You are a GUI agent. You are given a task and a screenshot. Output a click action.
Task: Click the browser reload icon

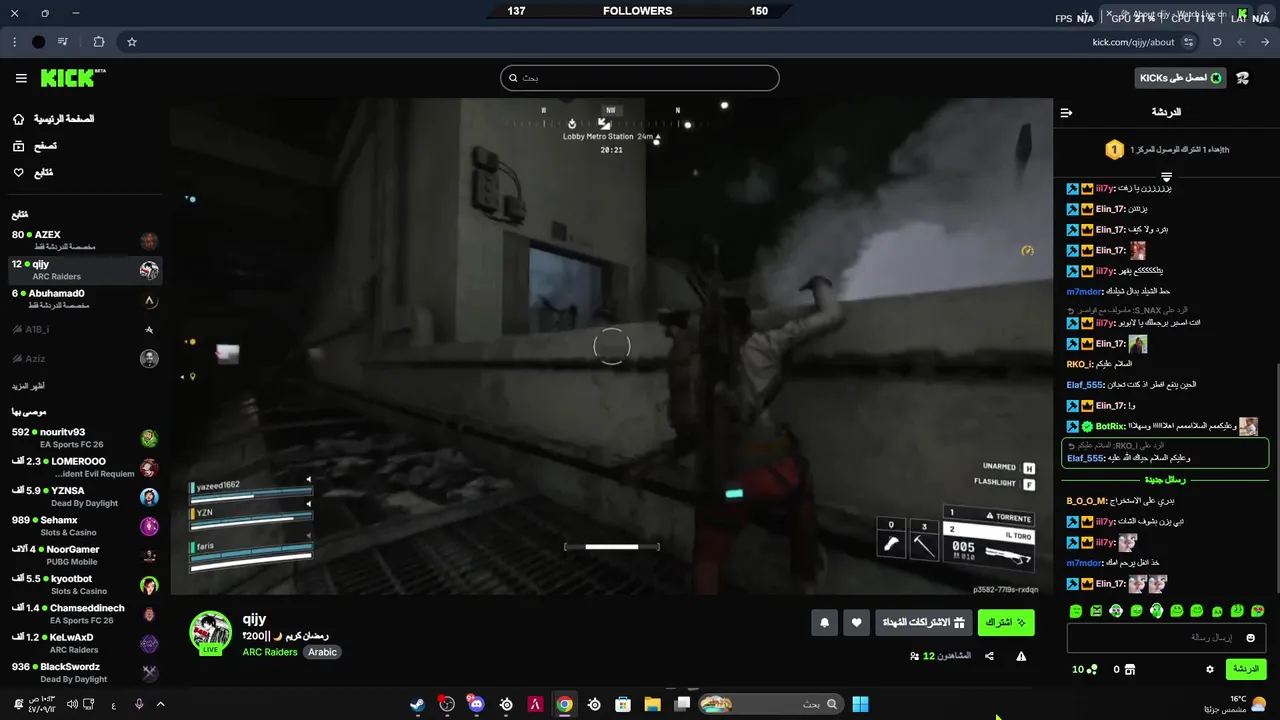pyautogui.click(x=1217, y=42)
